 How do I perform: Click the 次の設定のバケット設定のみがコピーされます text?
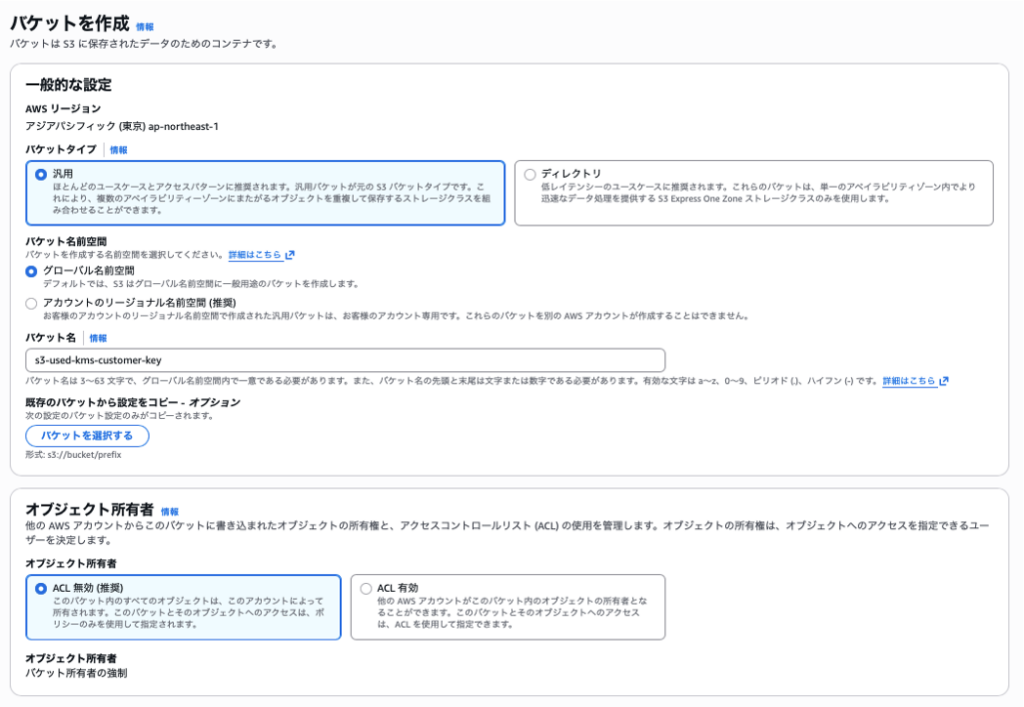(x=120, y=416)
